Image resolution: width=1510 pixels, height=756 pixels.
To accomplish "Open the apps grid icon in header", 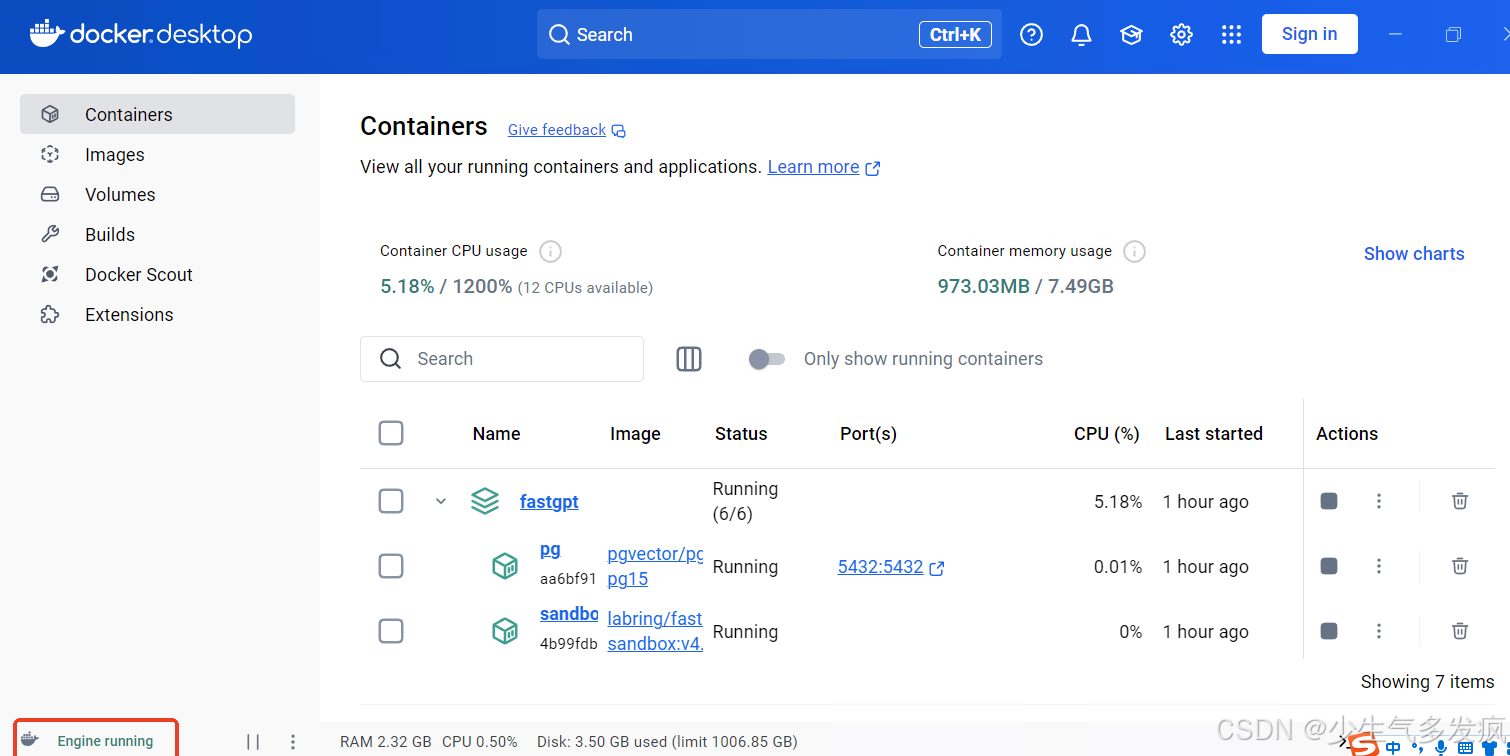I will pos(1231,35).
